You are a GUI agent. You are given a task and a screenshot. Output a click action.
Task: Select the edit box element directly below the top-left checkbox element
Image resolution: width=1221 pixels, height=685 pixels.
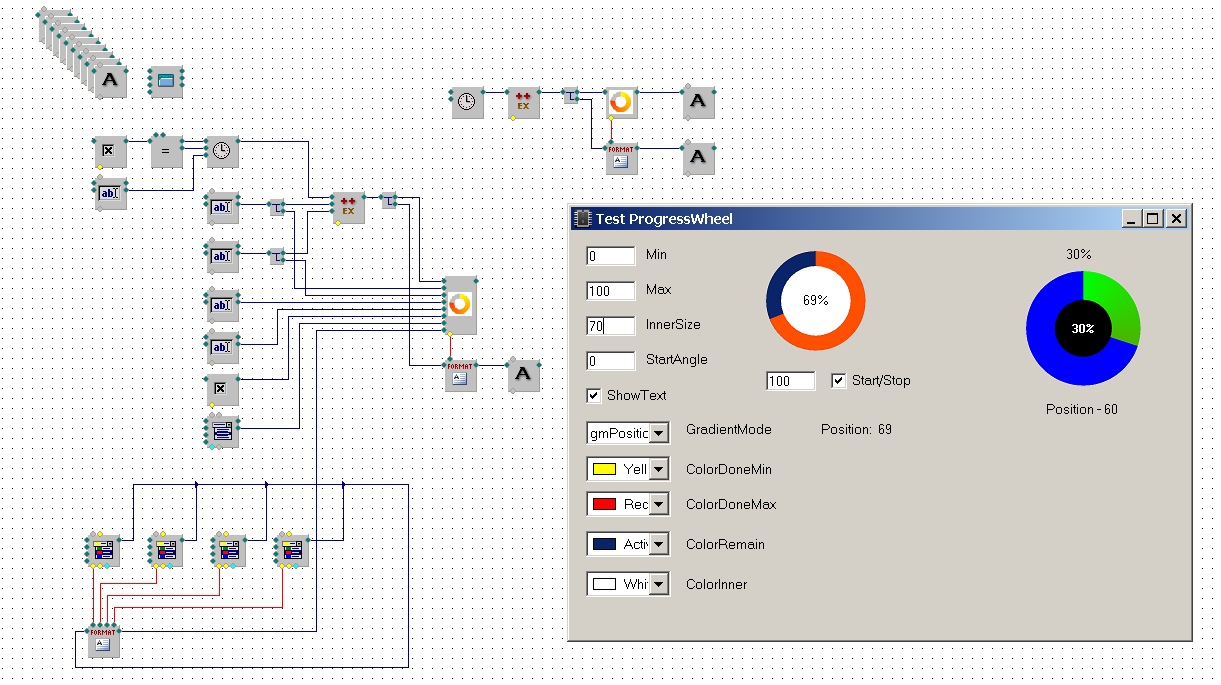[x=111, y=193]
